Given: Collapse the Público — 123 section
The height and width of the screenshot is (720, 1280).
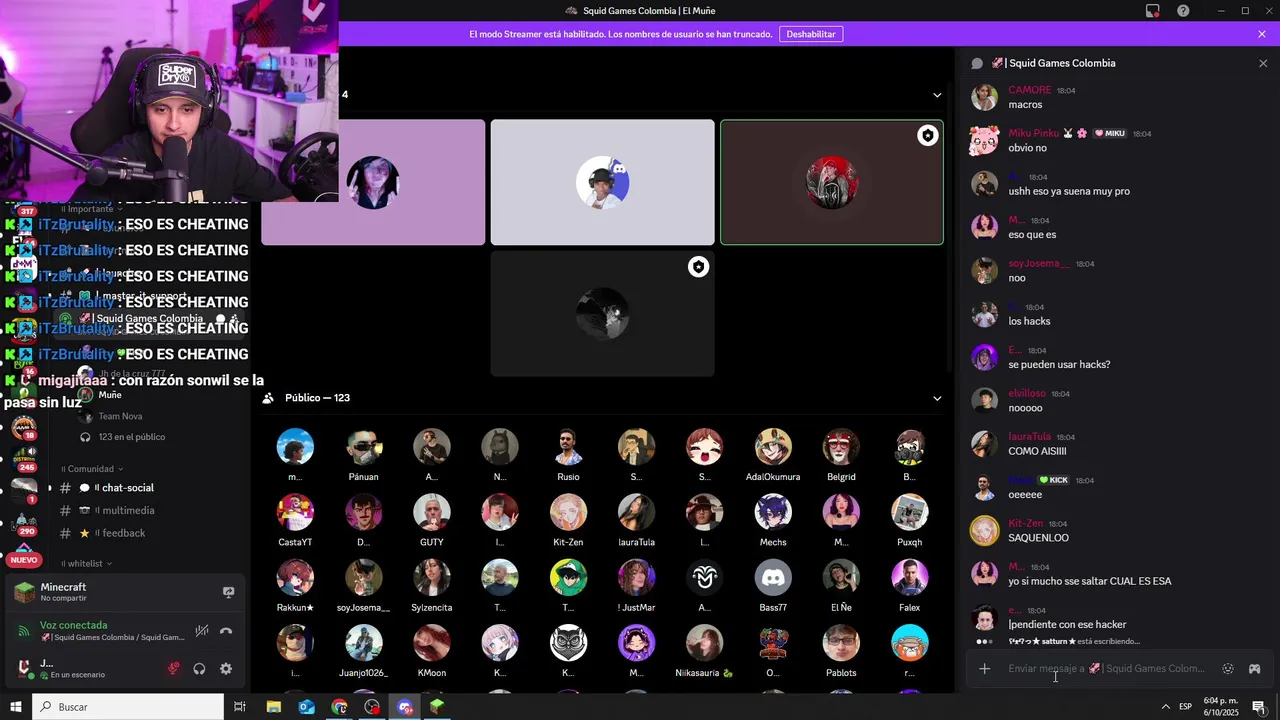Looking at the screenshot, I should [937, 398].
